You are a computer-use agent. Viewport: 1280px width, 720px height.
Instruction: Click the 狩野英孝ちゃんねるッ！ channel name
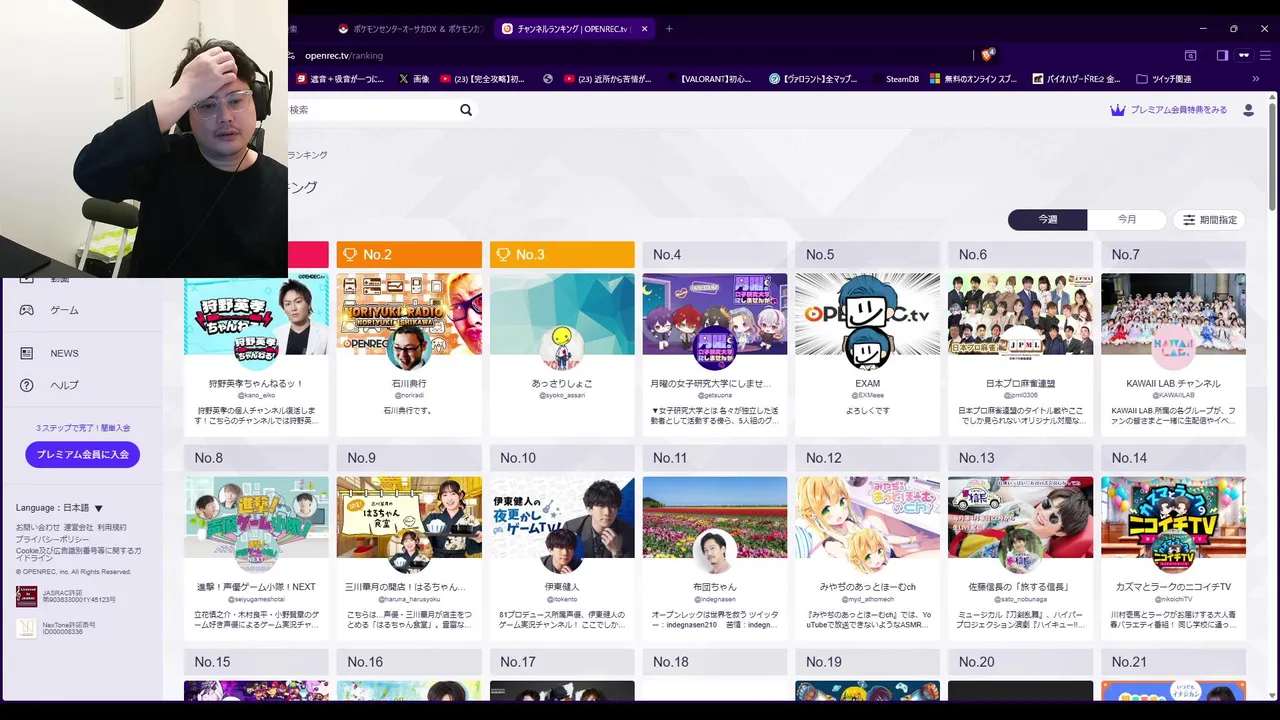(256, 384)
